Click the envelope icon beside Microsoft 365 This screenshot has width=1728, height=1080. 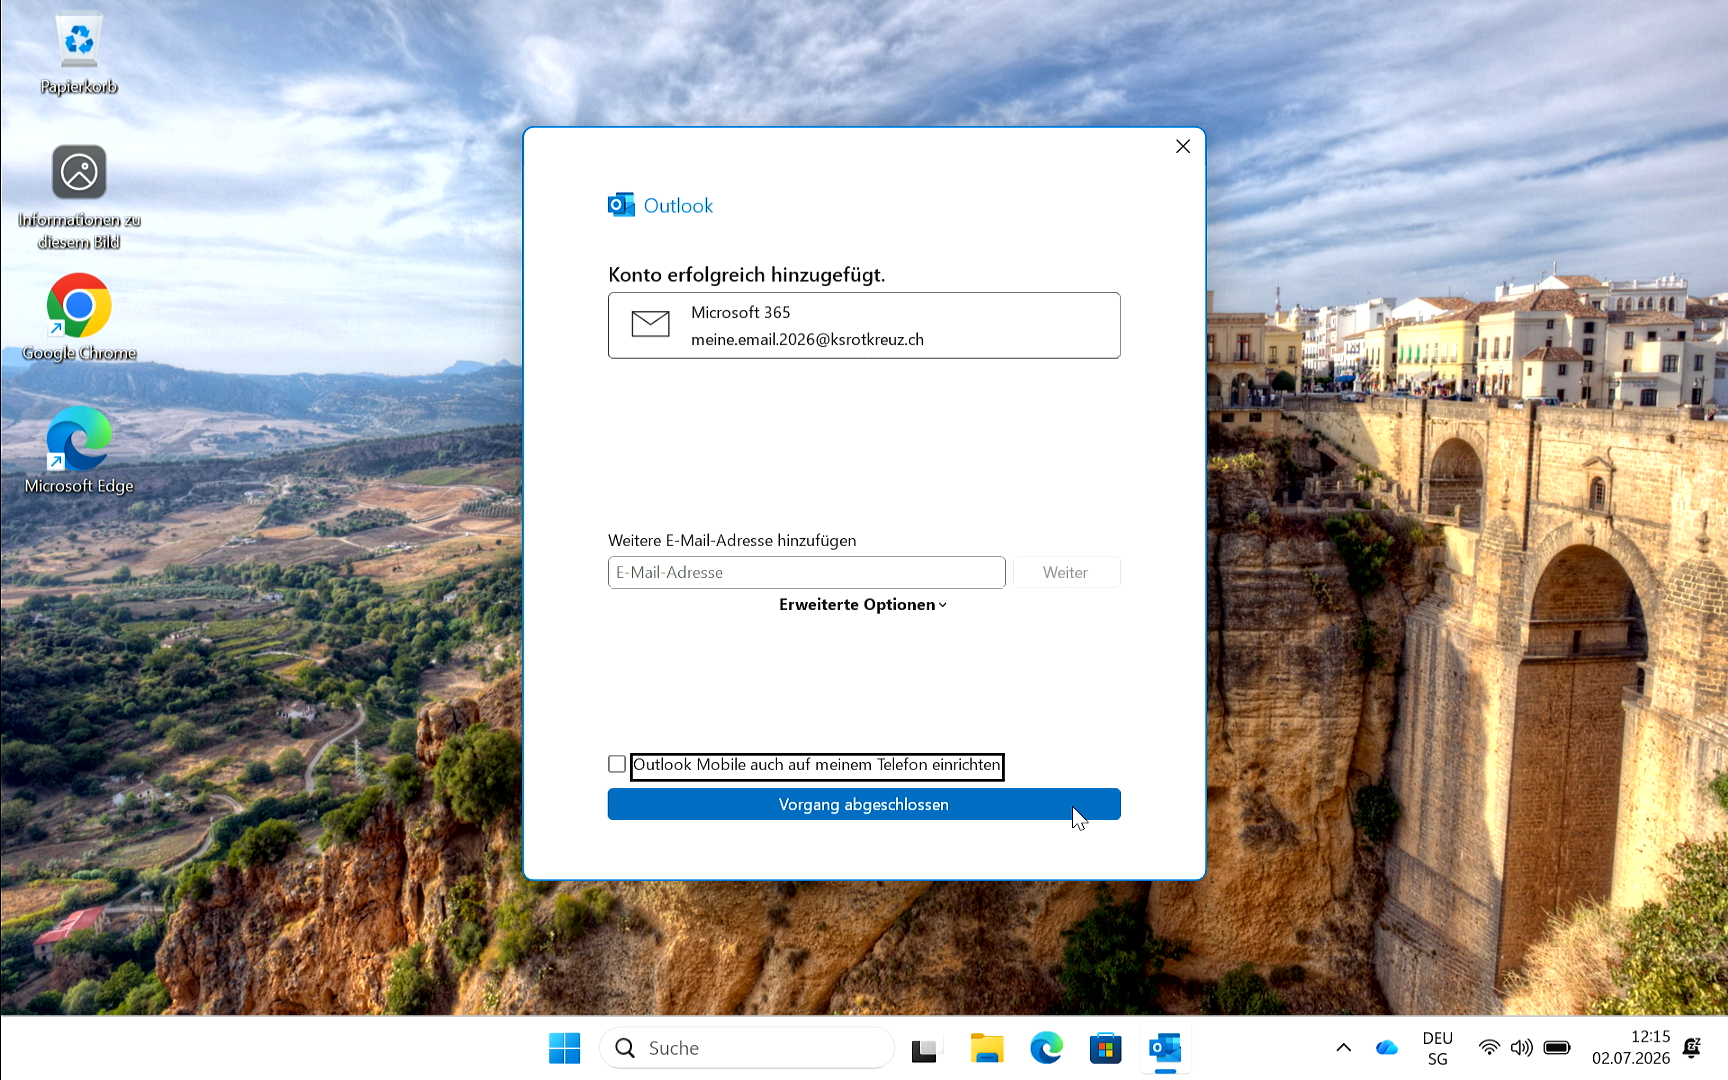[x=650, y=324]
